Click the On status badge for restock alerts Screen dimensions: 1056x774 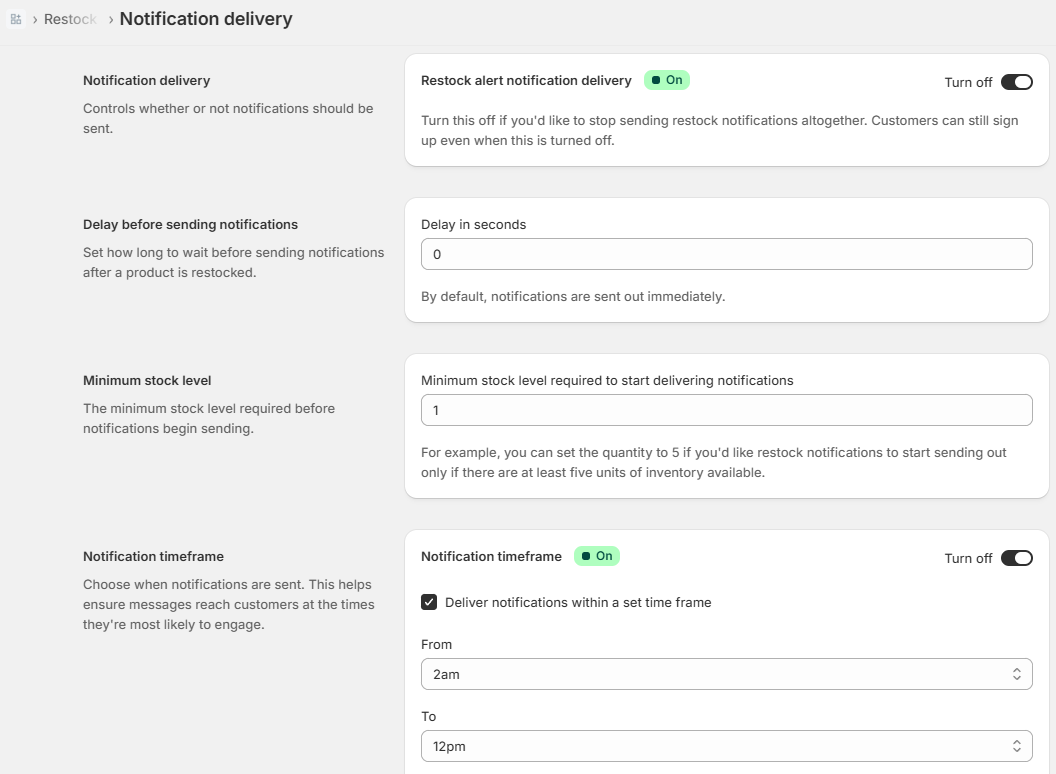point(667,80)
